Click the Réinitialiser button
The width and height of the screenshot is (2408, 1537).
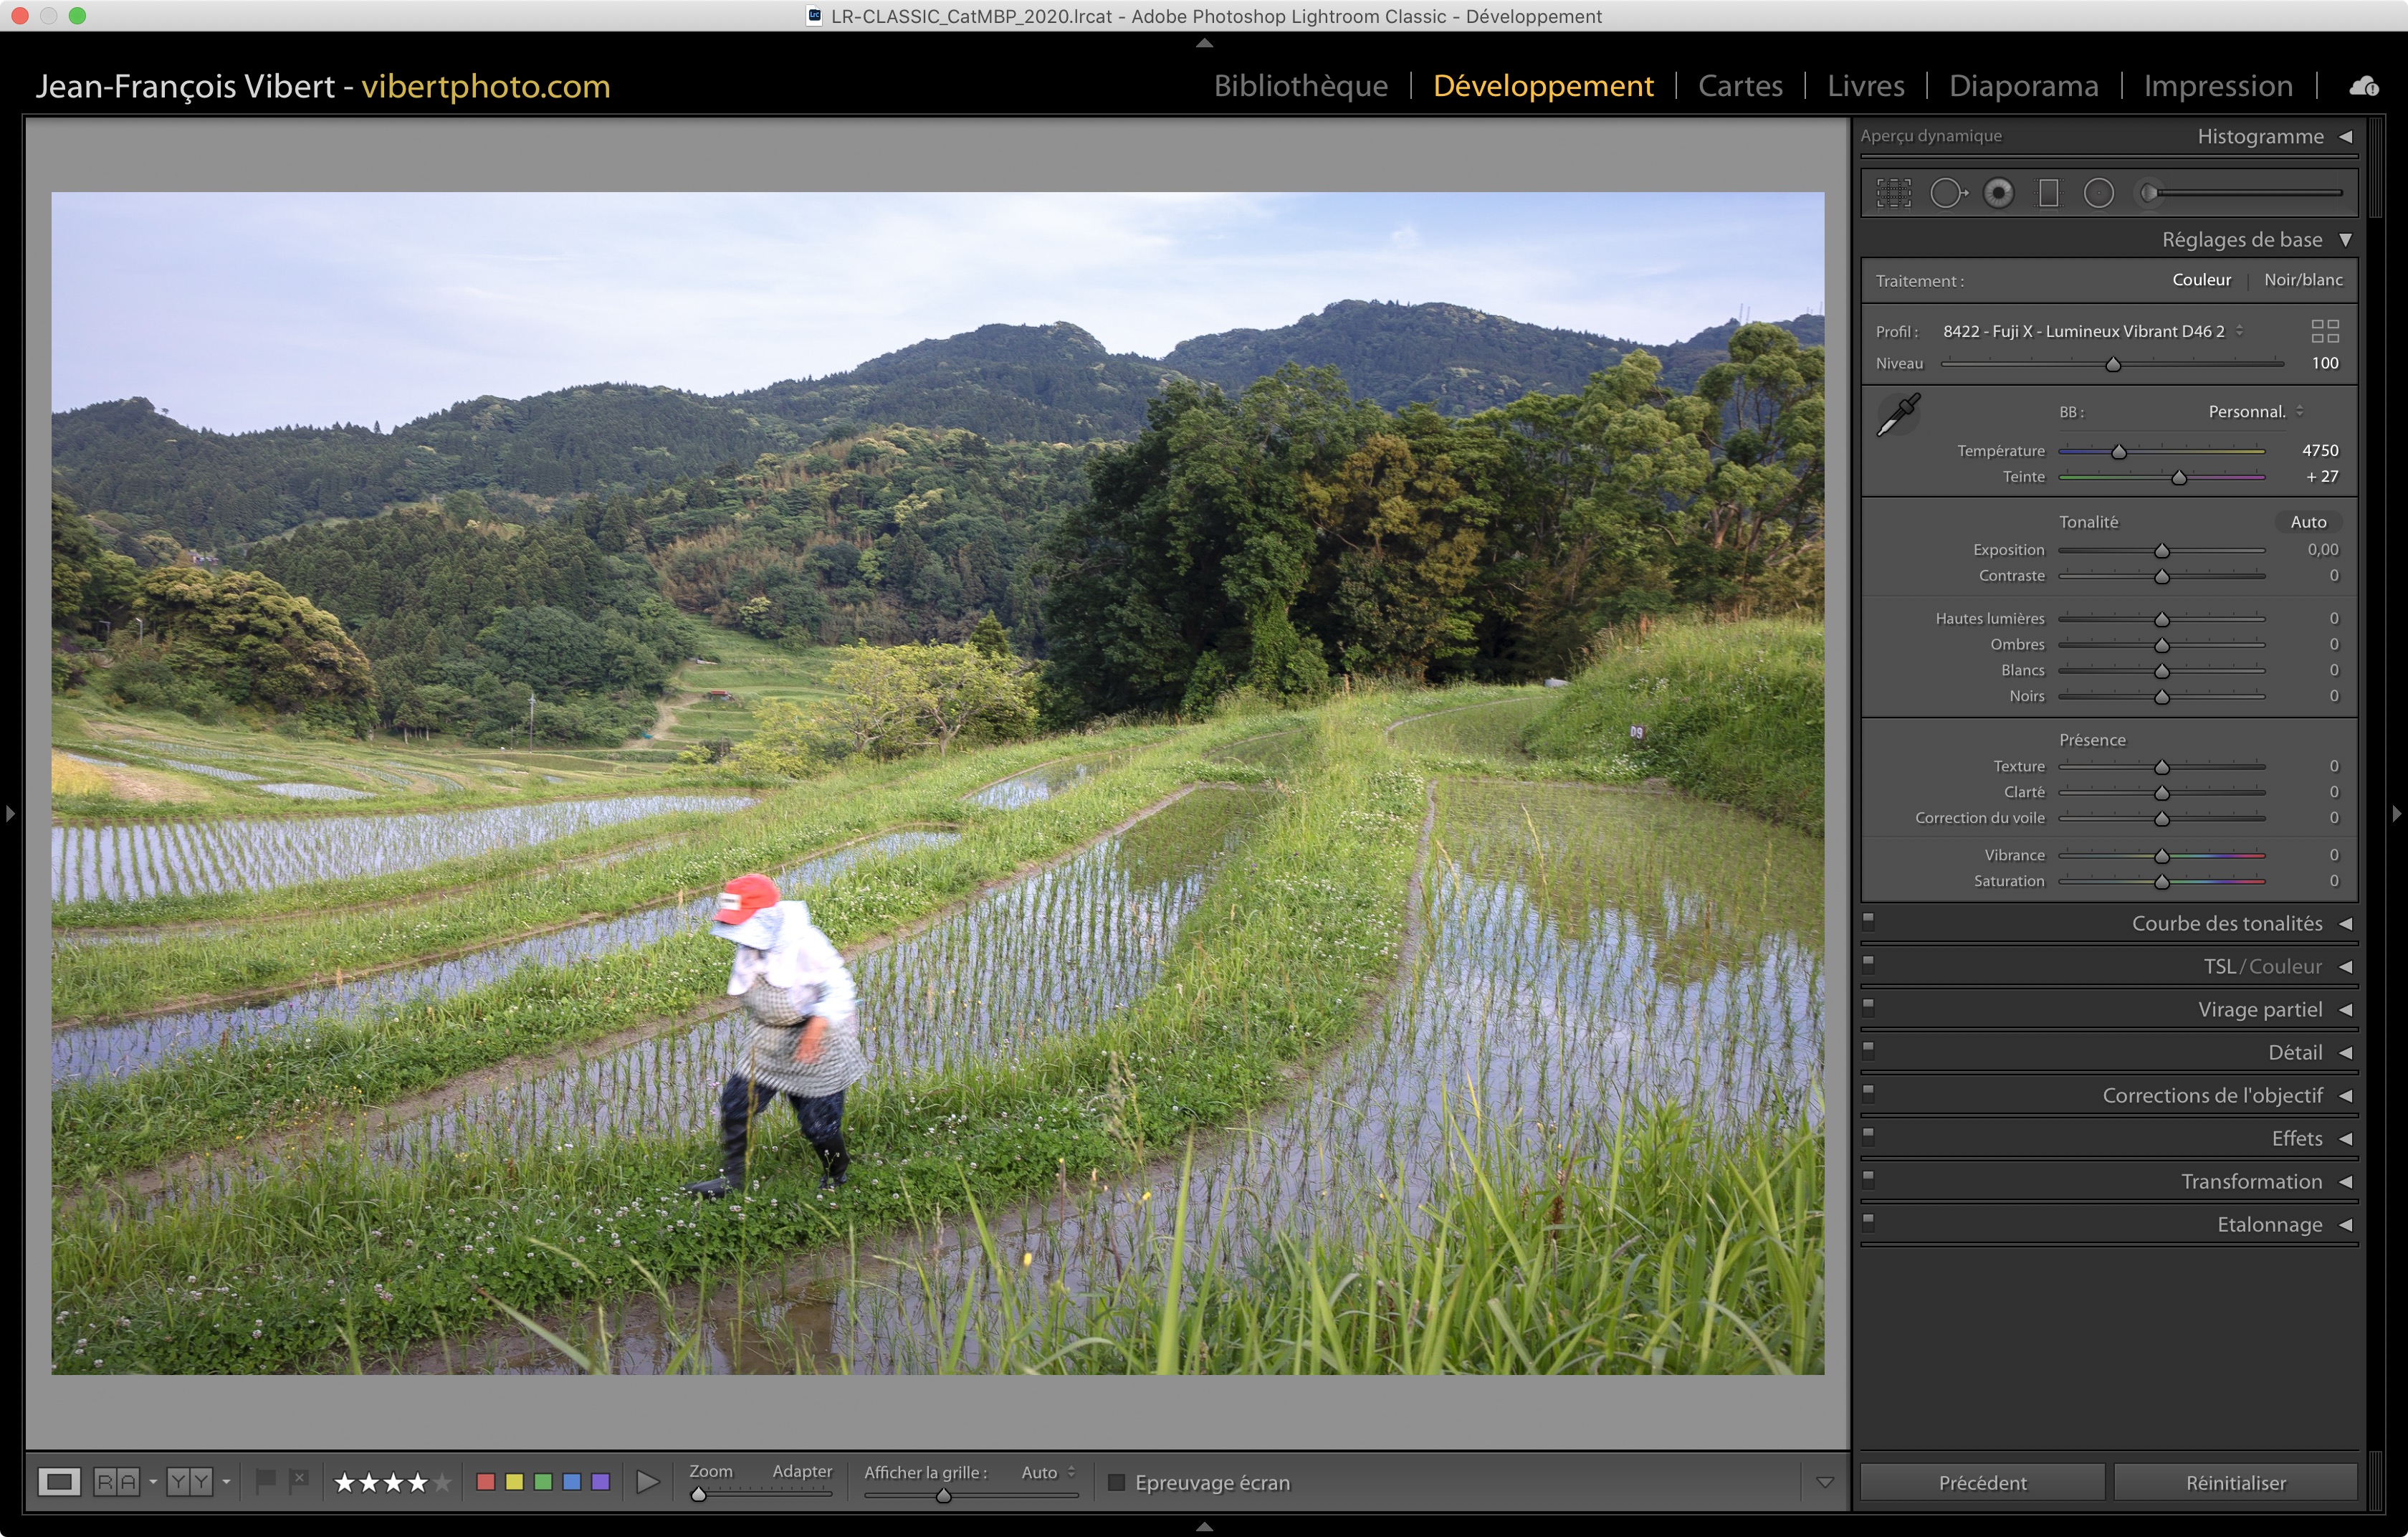tap(2235, 1482)
